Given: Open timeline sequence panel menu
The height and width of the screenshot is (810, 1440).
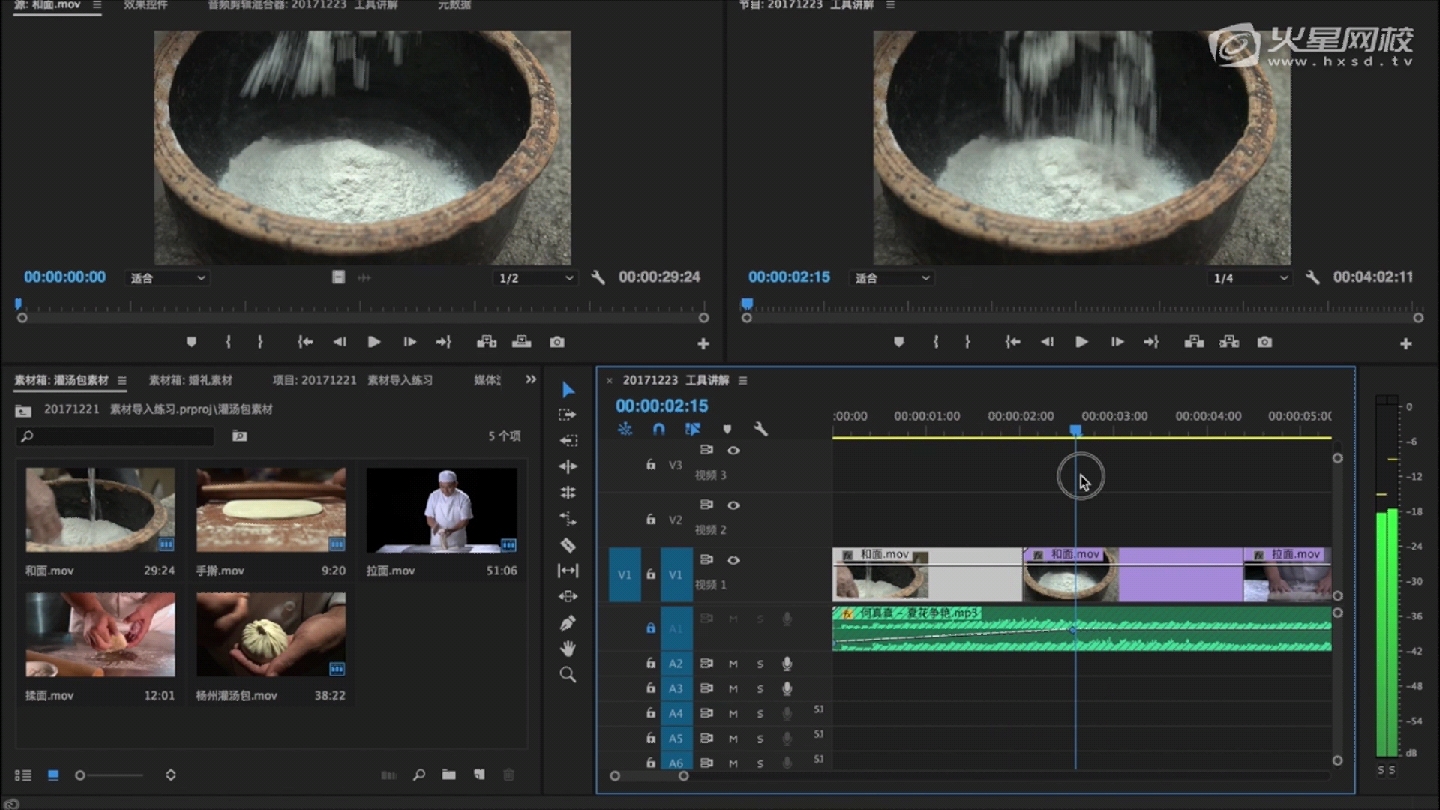Looking at the screenshot, I should pos(743,380).
